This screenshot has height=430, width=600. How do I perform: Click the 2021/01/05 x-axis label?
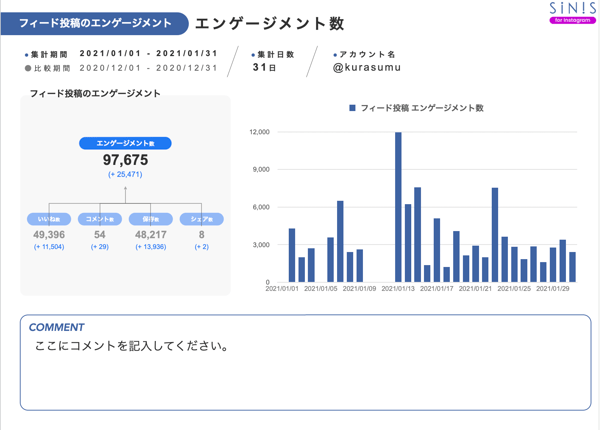point(321,288)
